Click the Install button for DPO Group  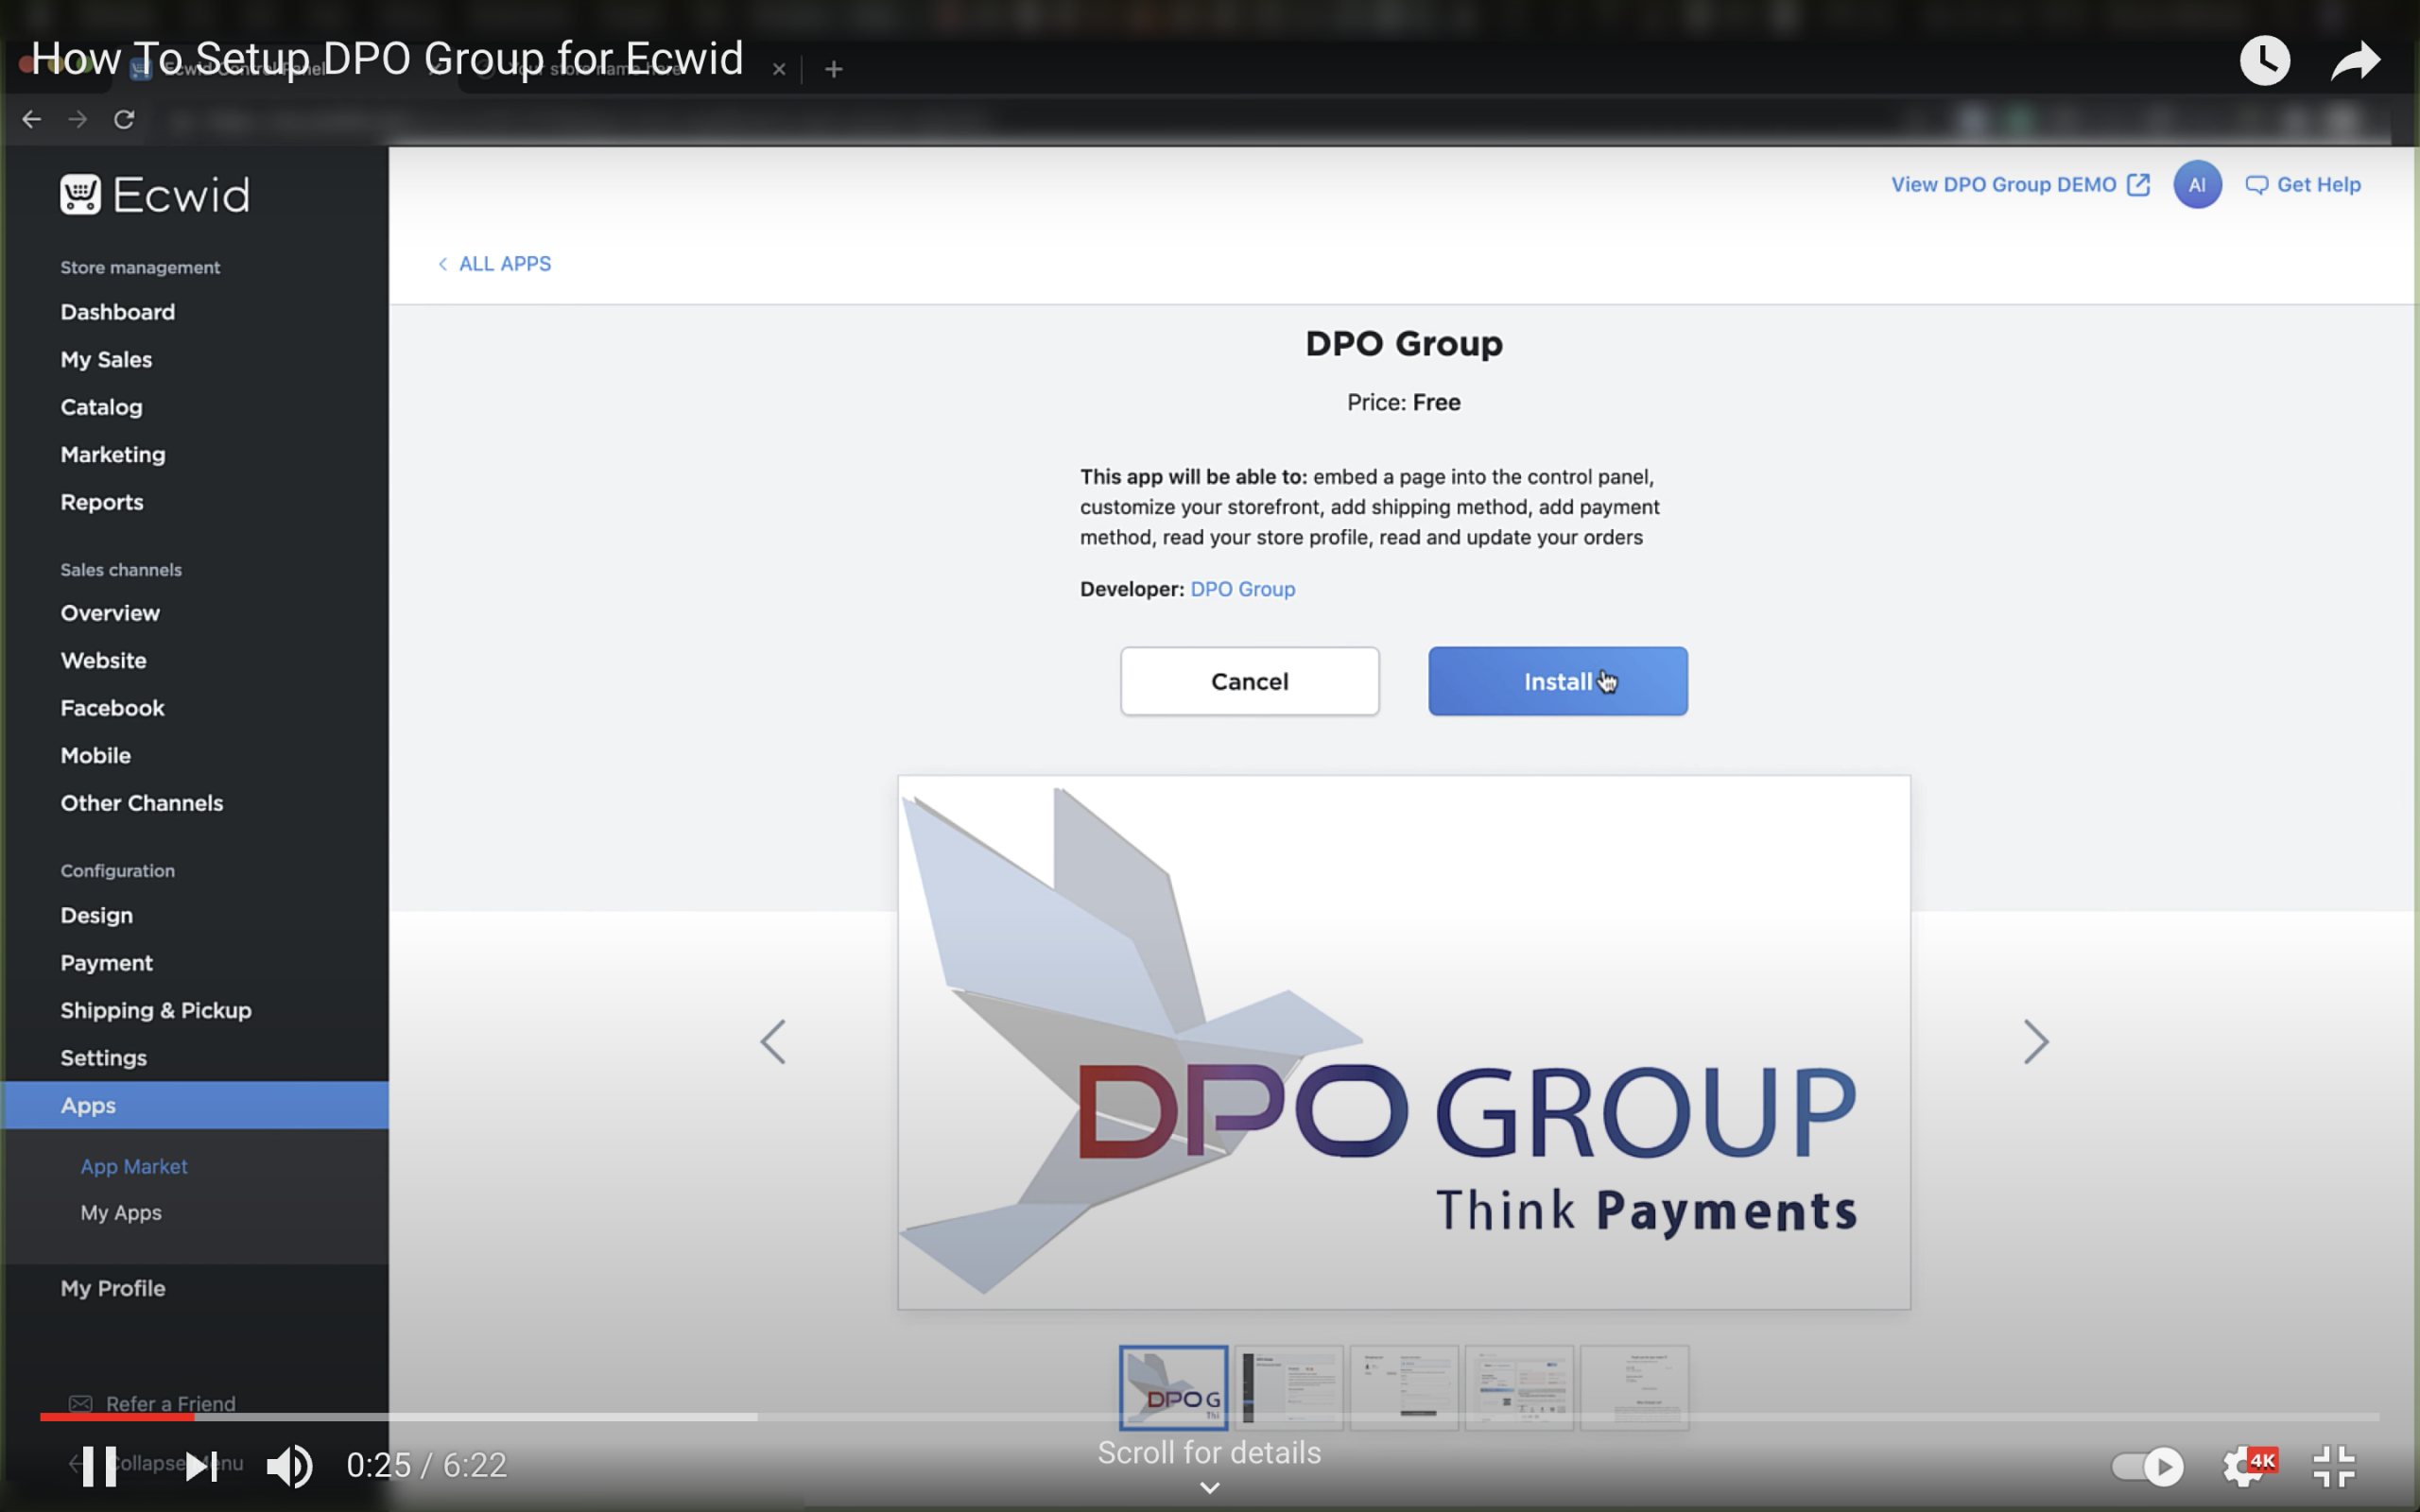pyautogui.click(x=1558, y=681)
